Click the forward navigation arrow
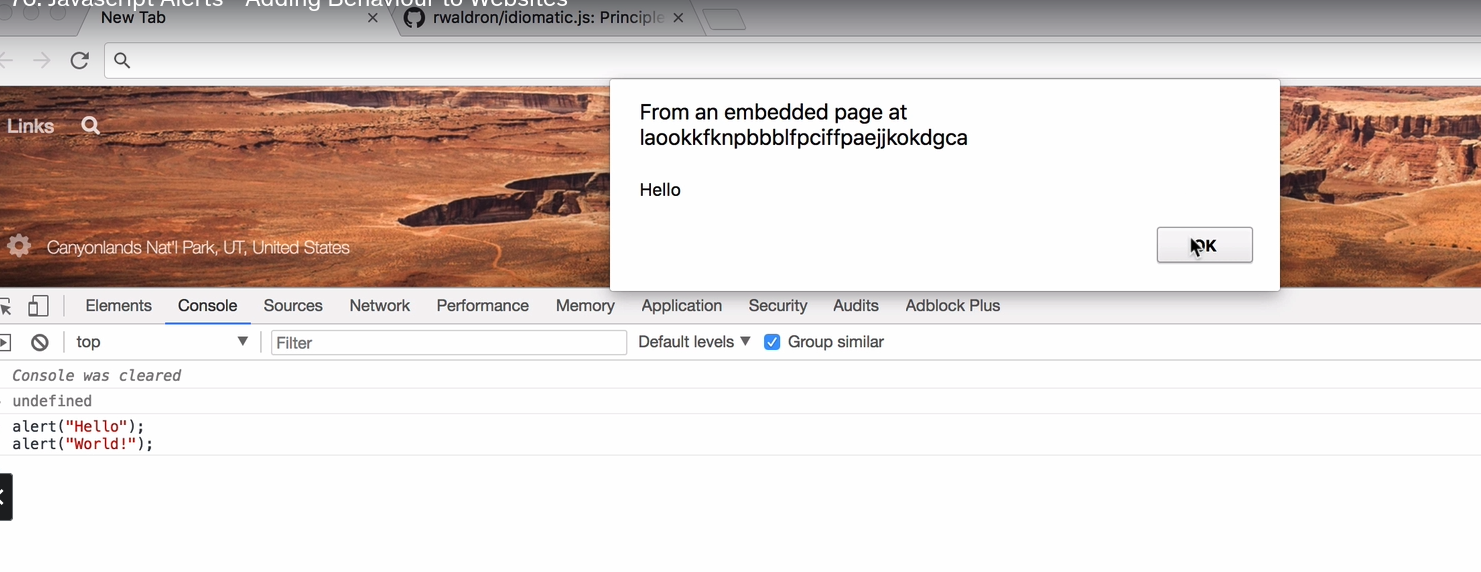 click(41, 61)
